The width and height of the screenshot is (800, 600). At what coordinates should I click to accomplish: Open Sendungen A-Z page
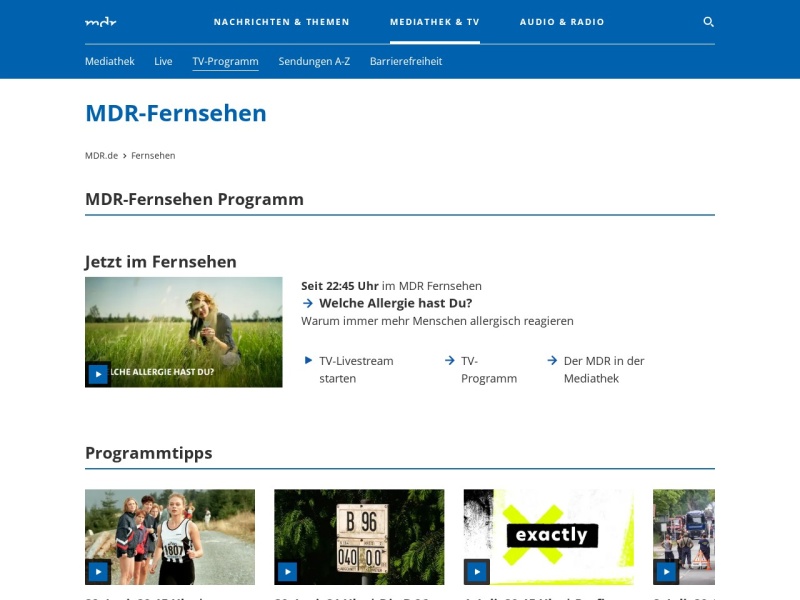(x=314, y=61)
